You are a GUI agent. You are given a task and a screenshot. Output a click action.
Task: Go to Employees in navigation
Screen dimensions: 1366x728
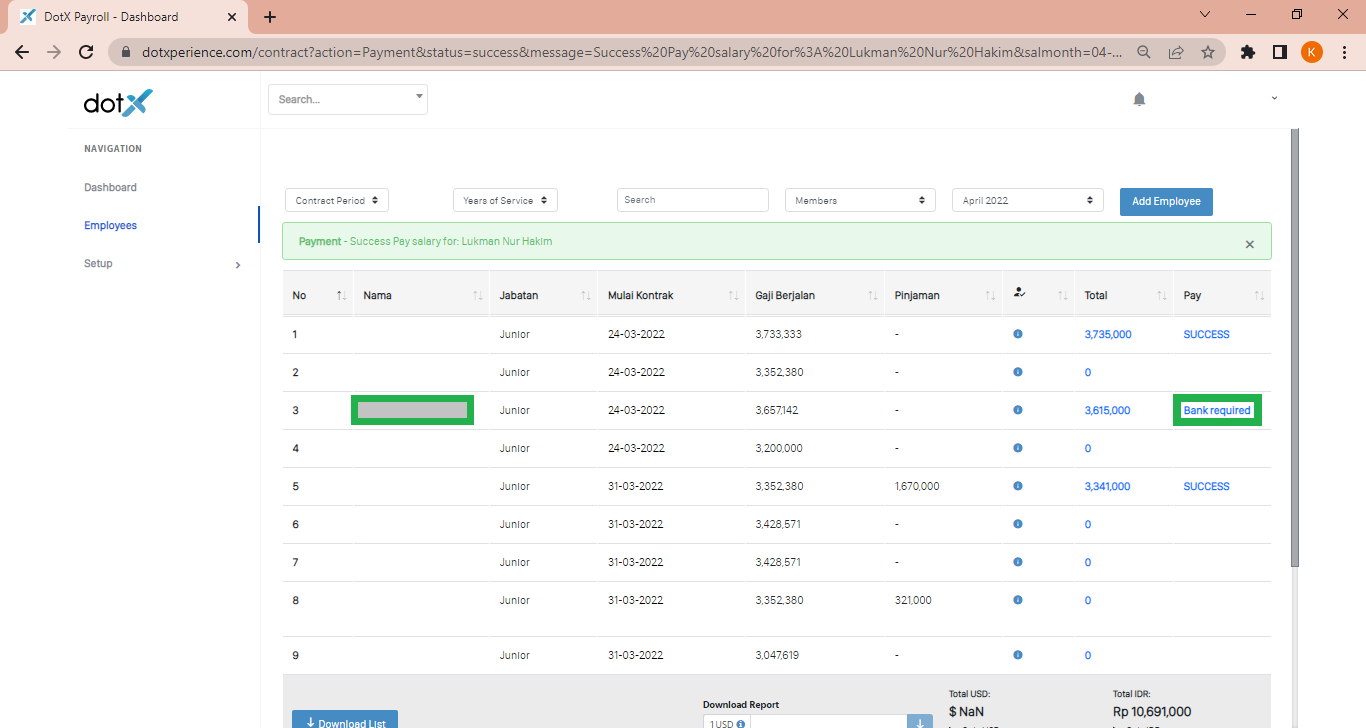tap(110, 225)
